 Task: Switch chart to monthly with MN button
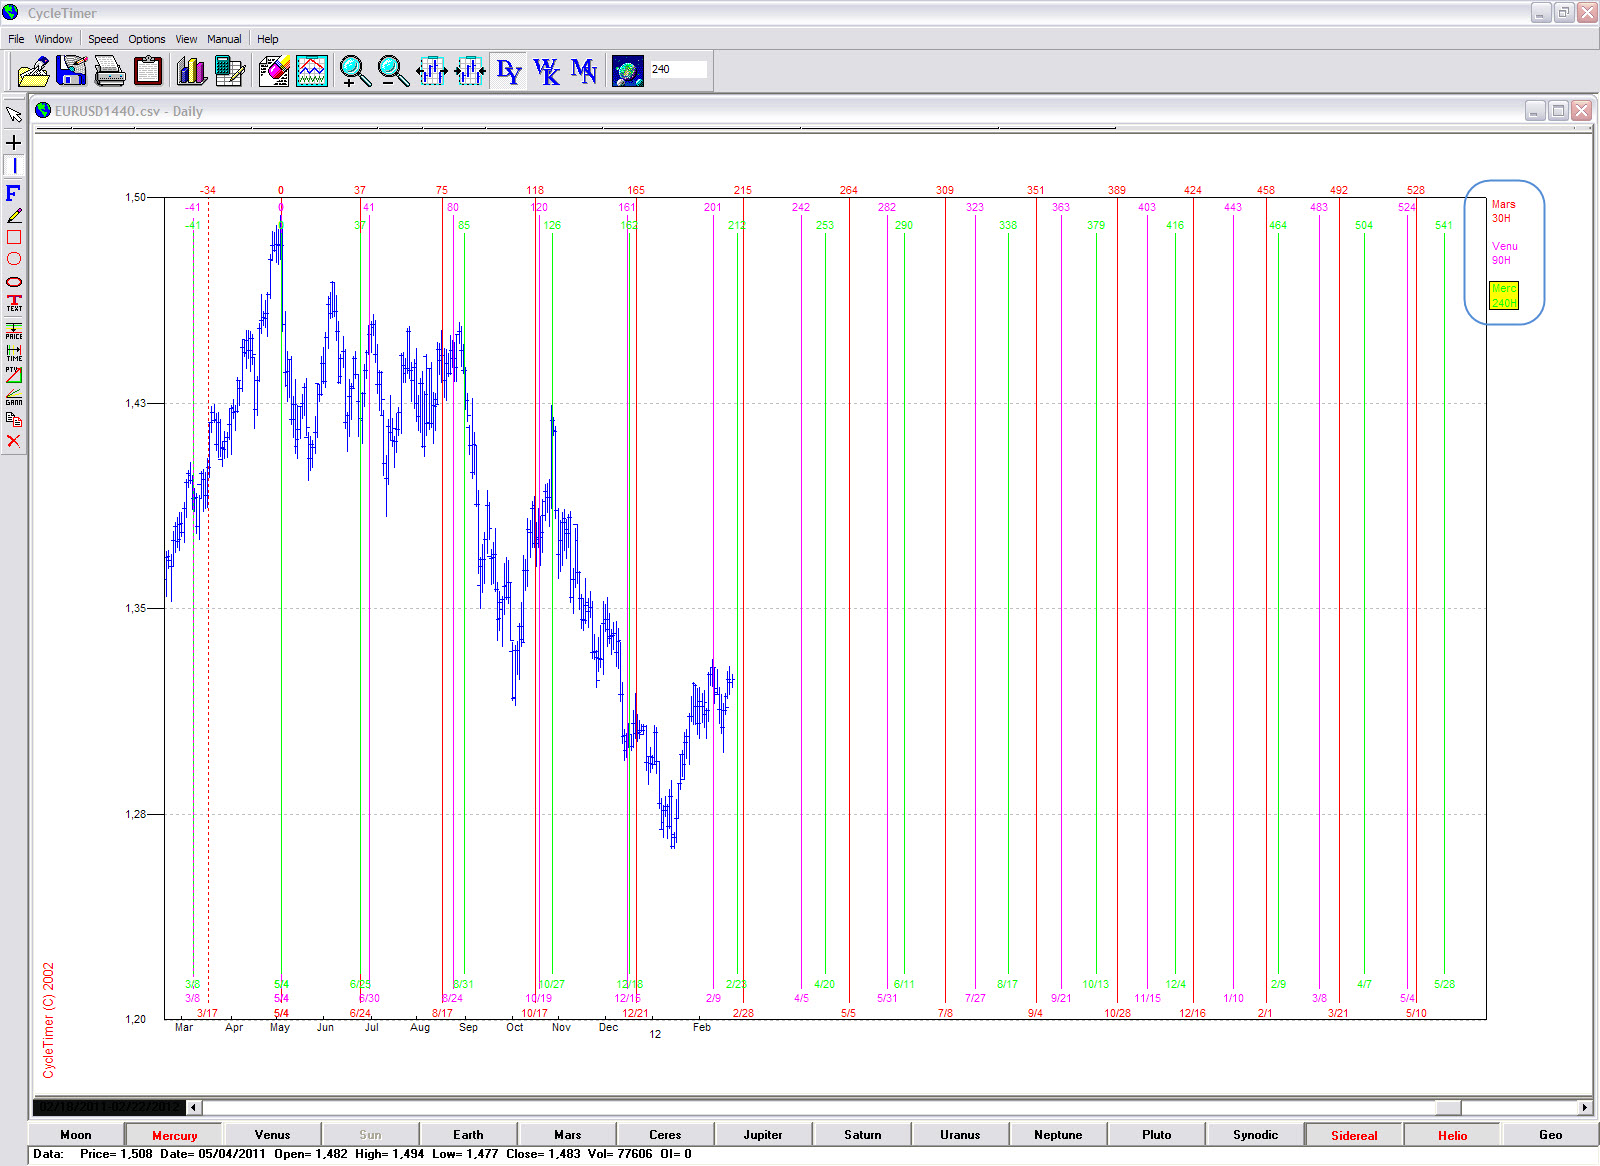pos(584,71)
